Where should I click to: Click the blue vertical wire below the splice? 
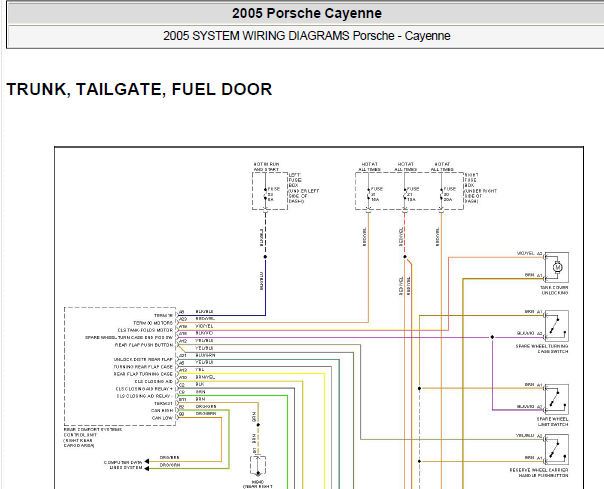pos(265,287)
